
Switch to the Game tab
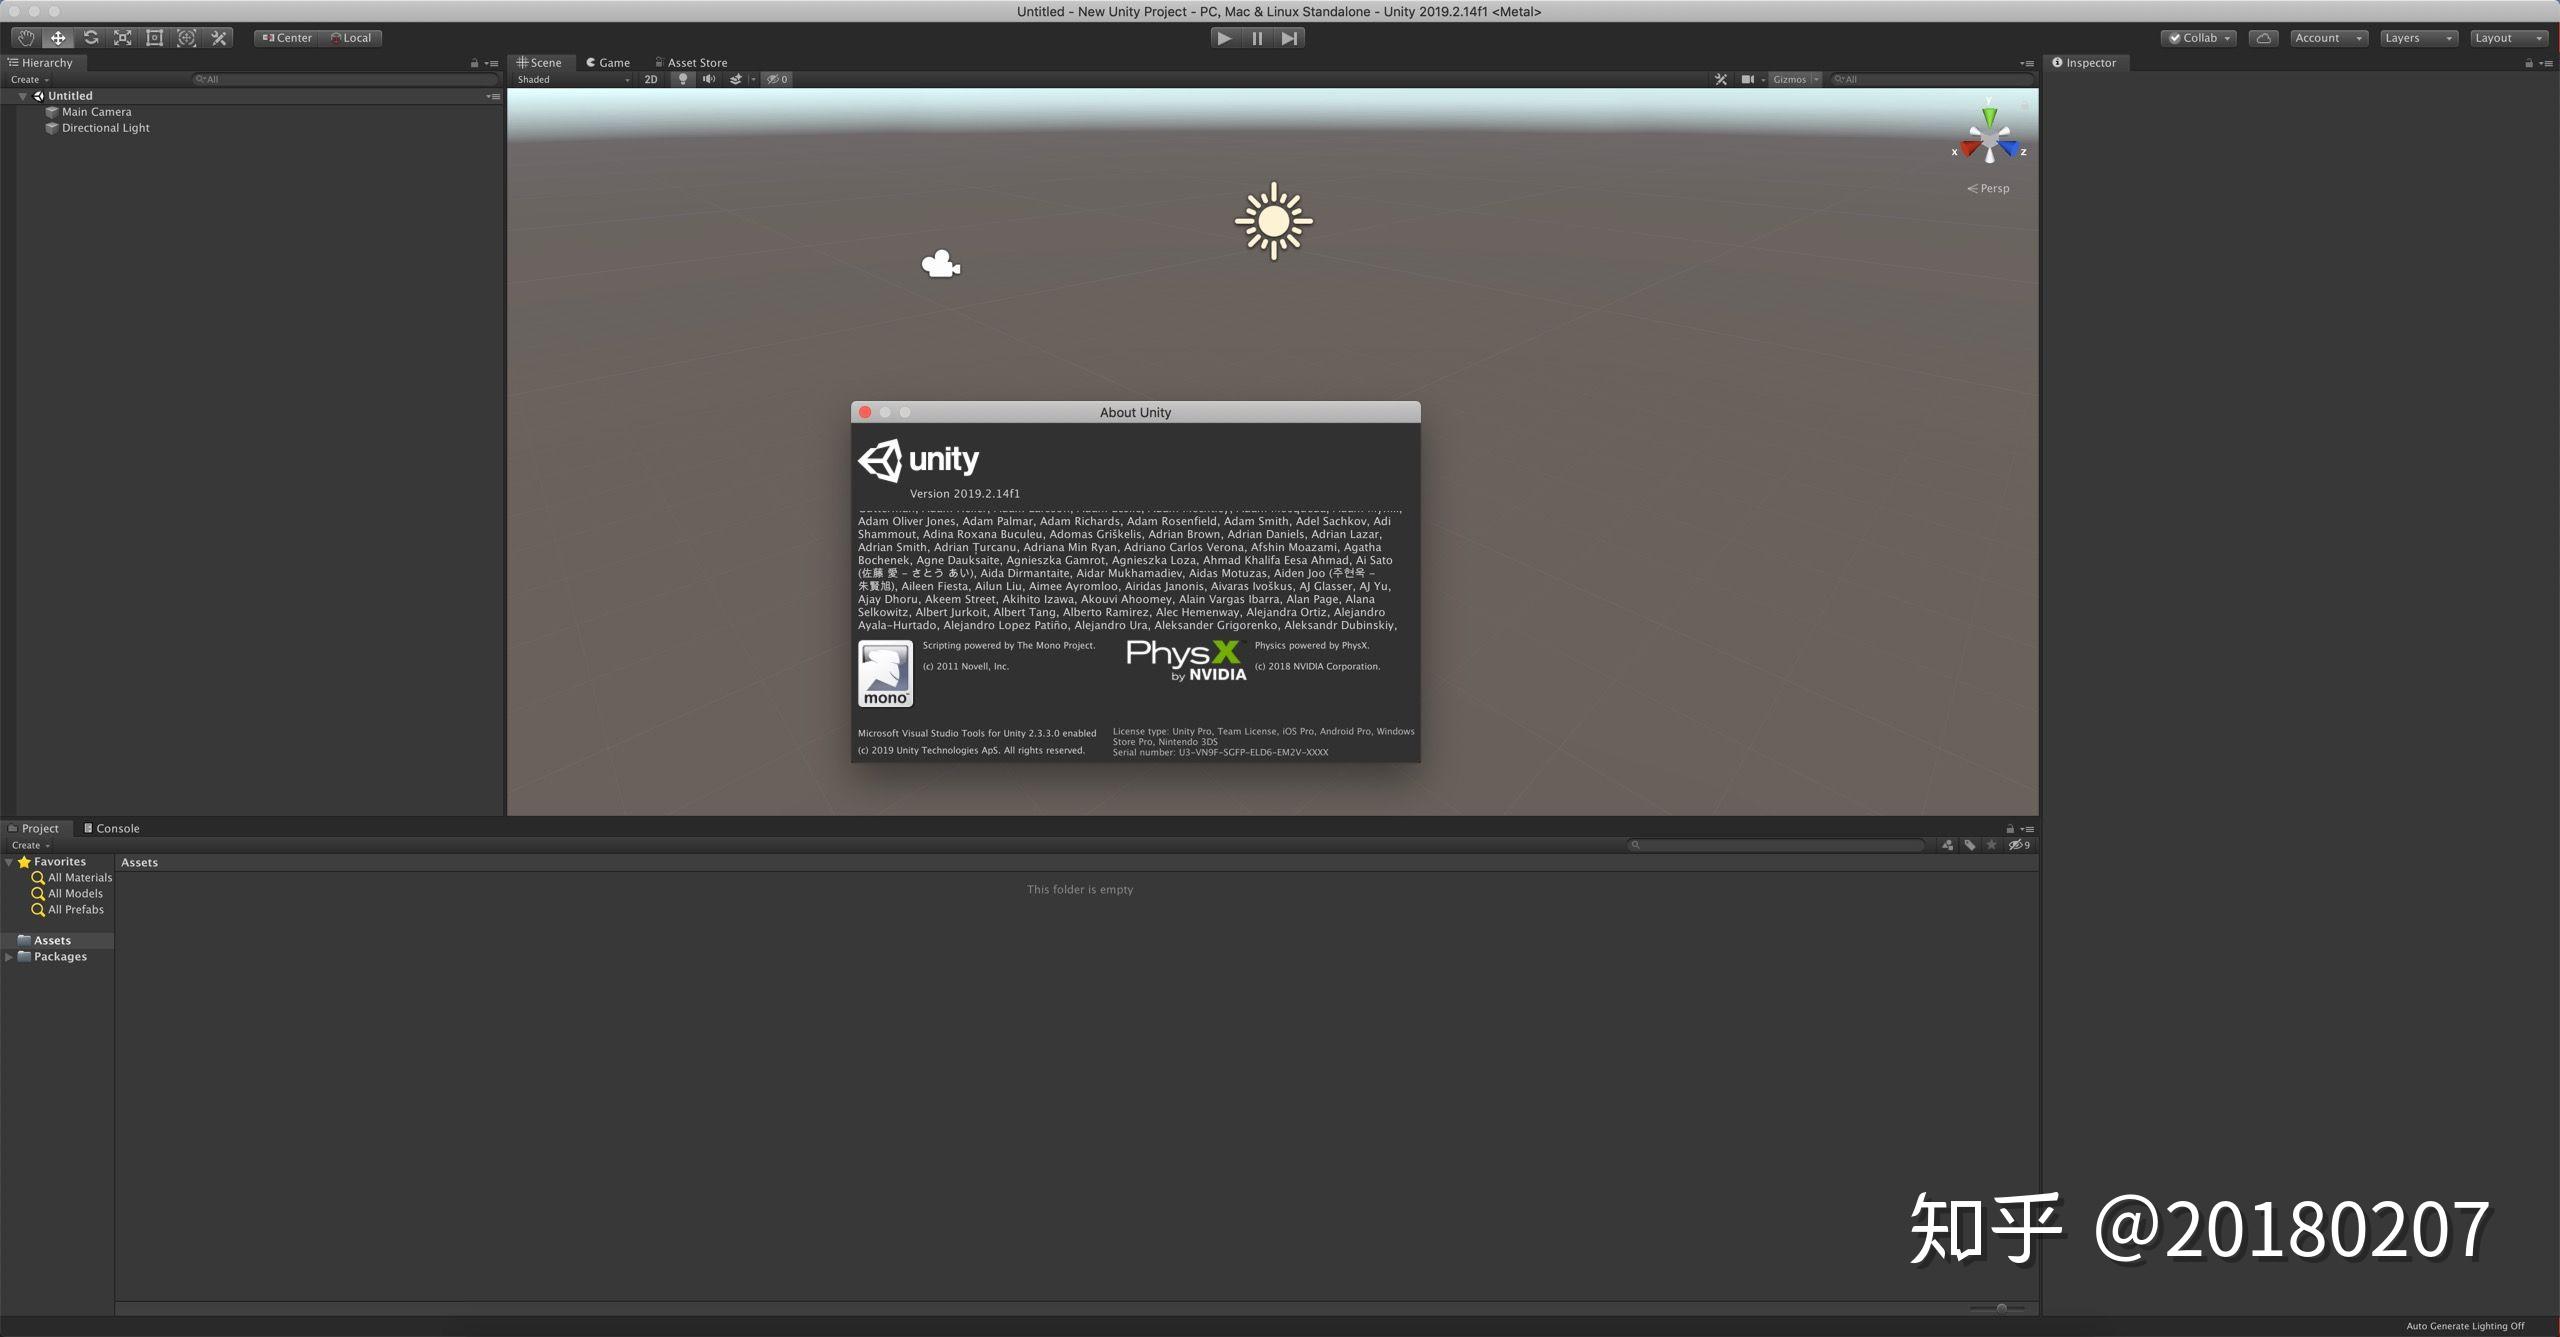point(608,62)
